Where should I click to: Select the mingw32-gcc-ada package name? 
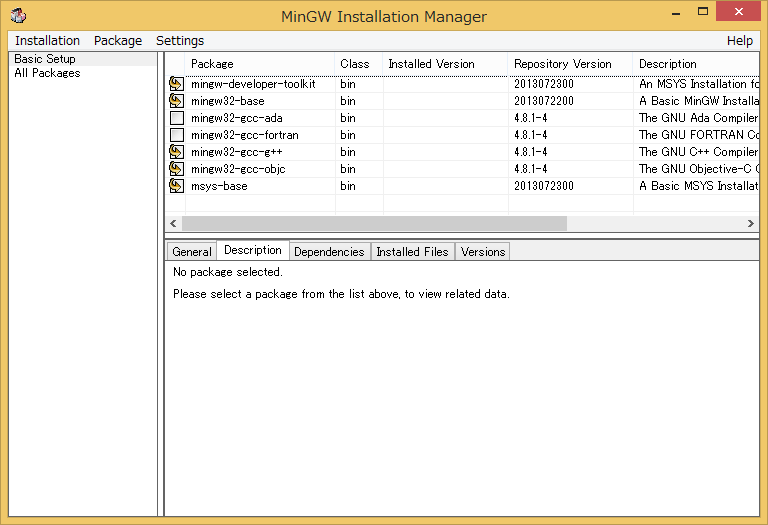tap(237, 118)
